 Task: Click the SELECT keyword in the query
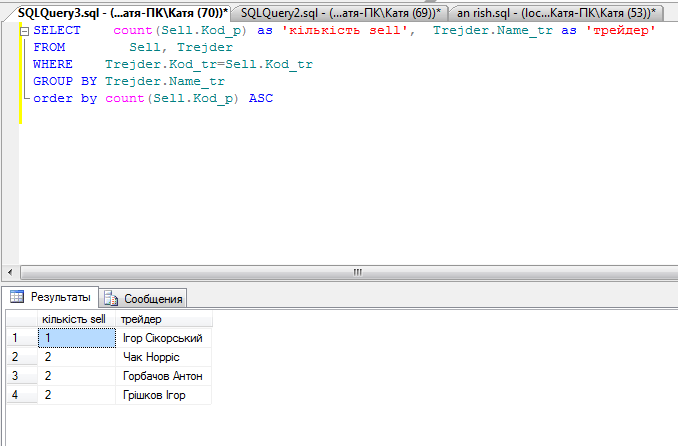(57, 31)
